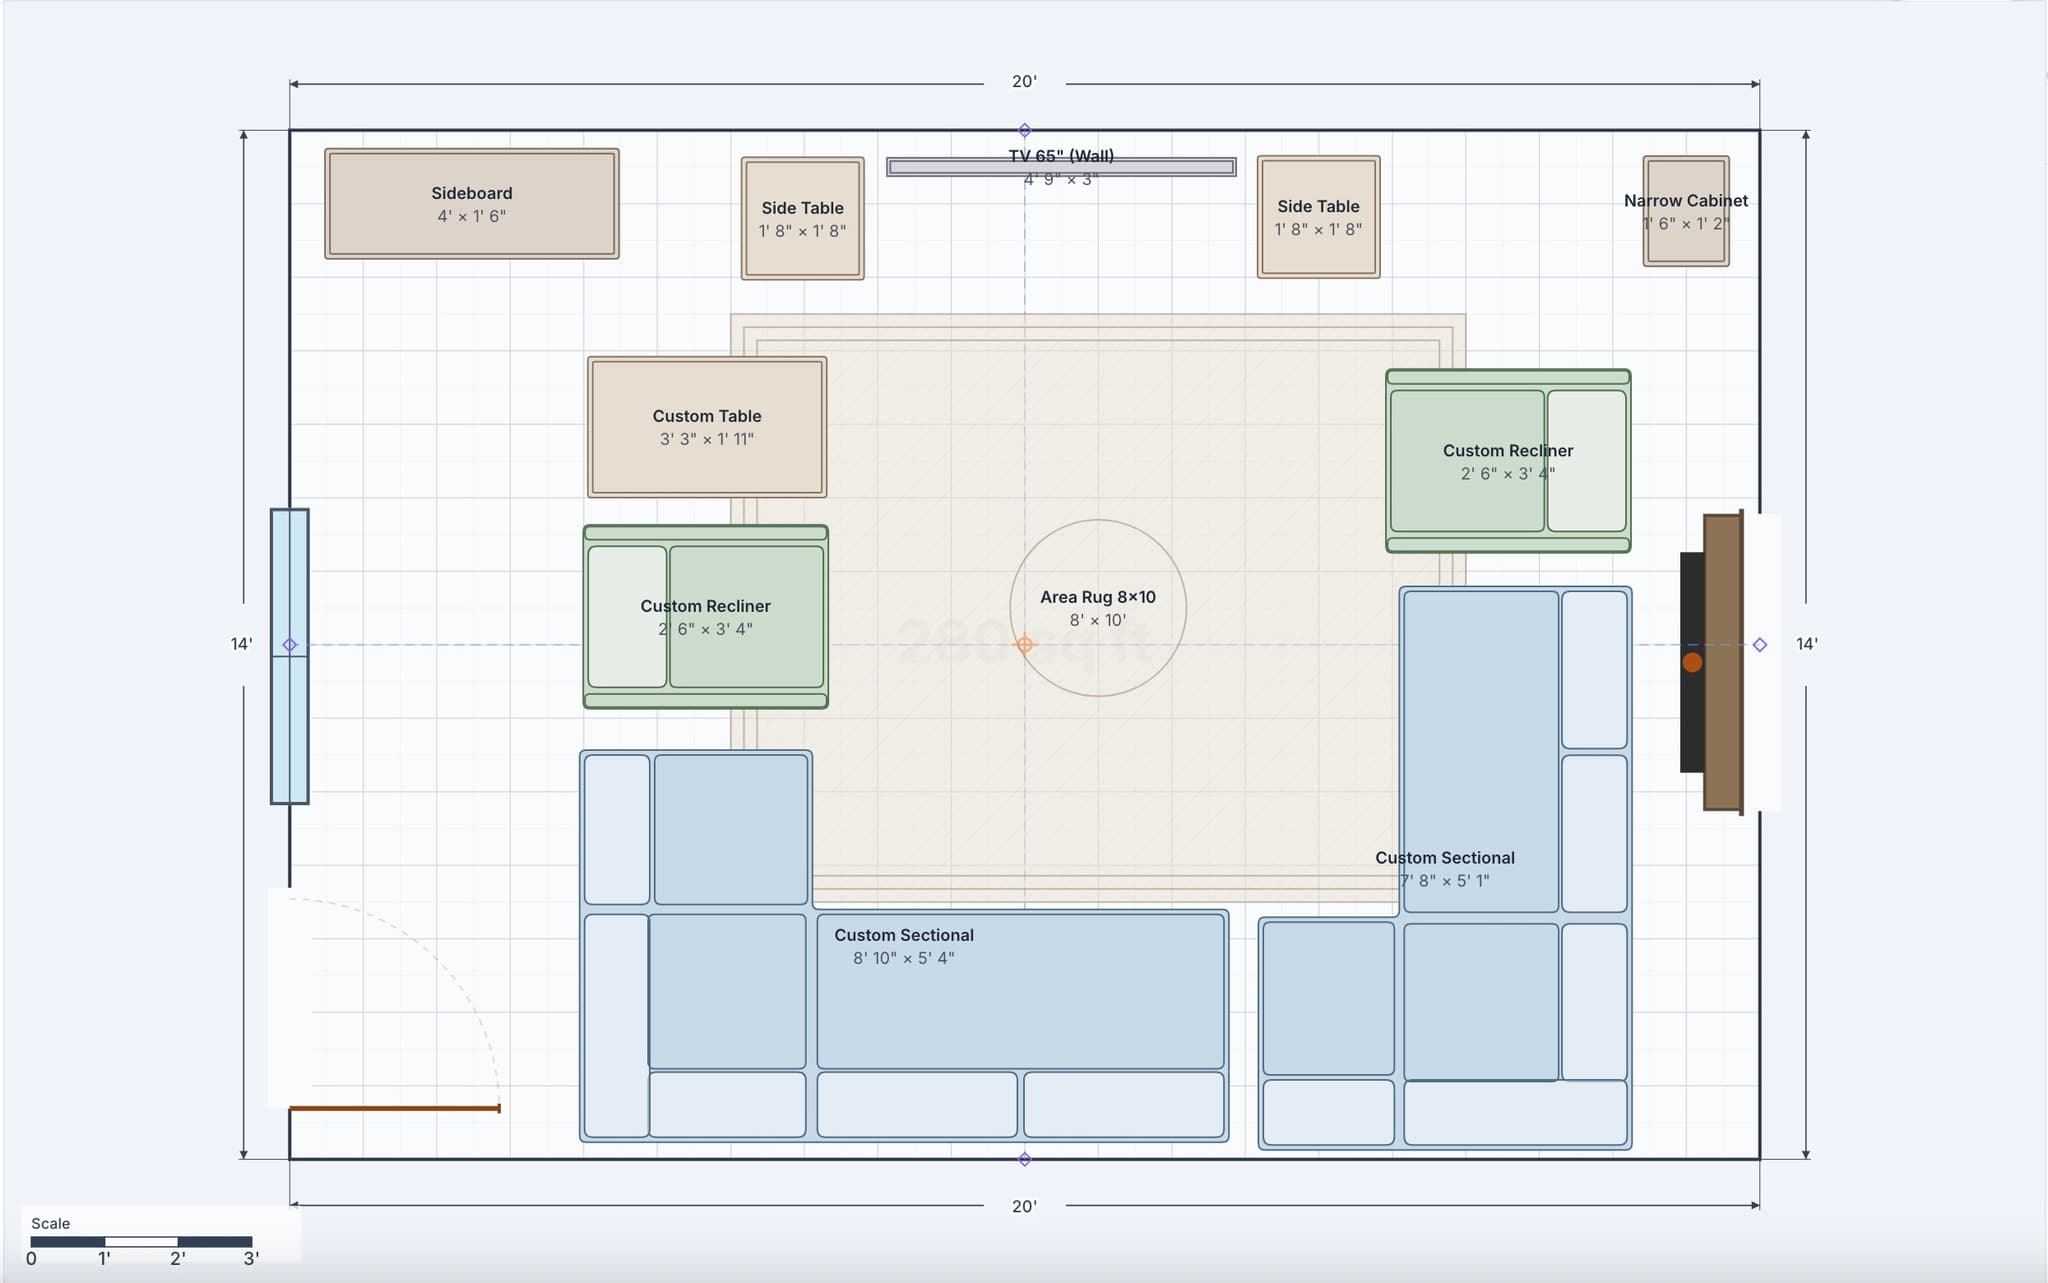Select the Custom Table

[706, 427]
